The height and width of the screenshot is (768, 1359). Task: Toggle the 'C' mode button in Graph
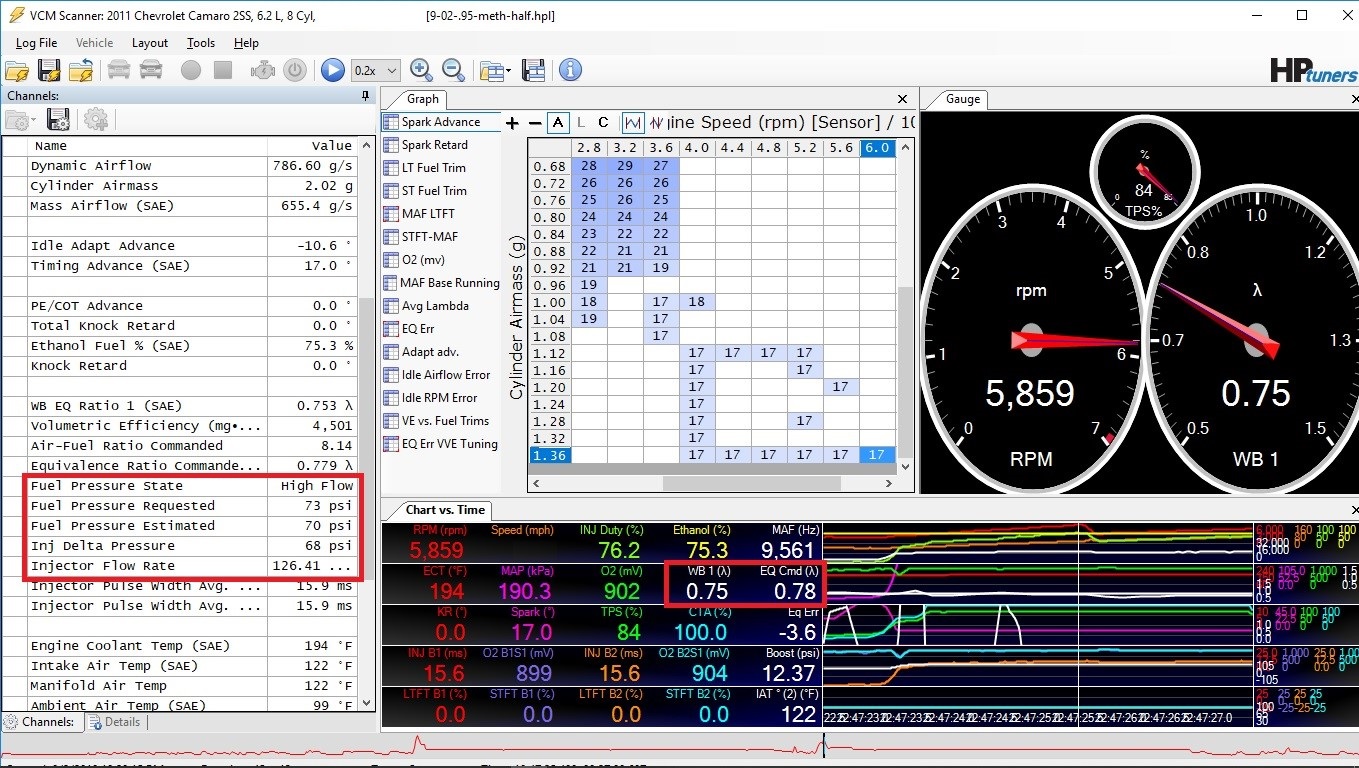coord(603,123)
